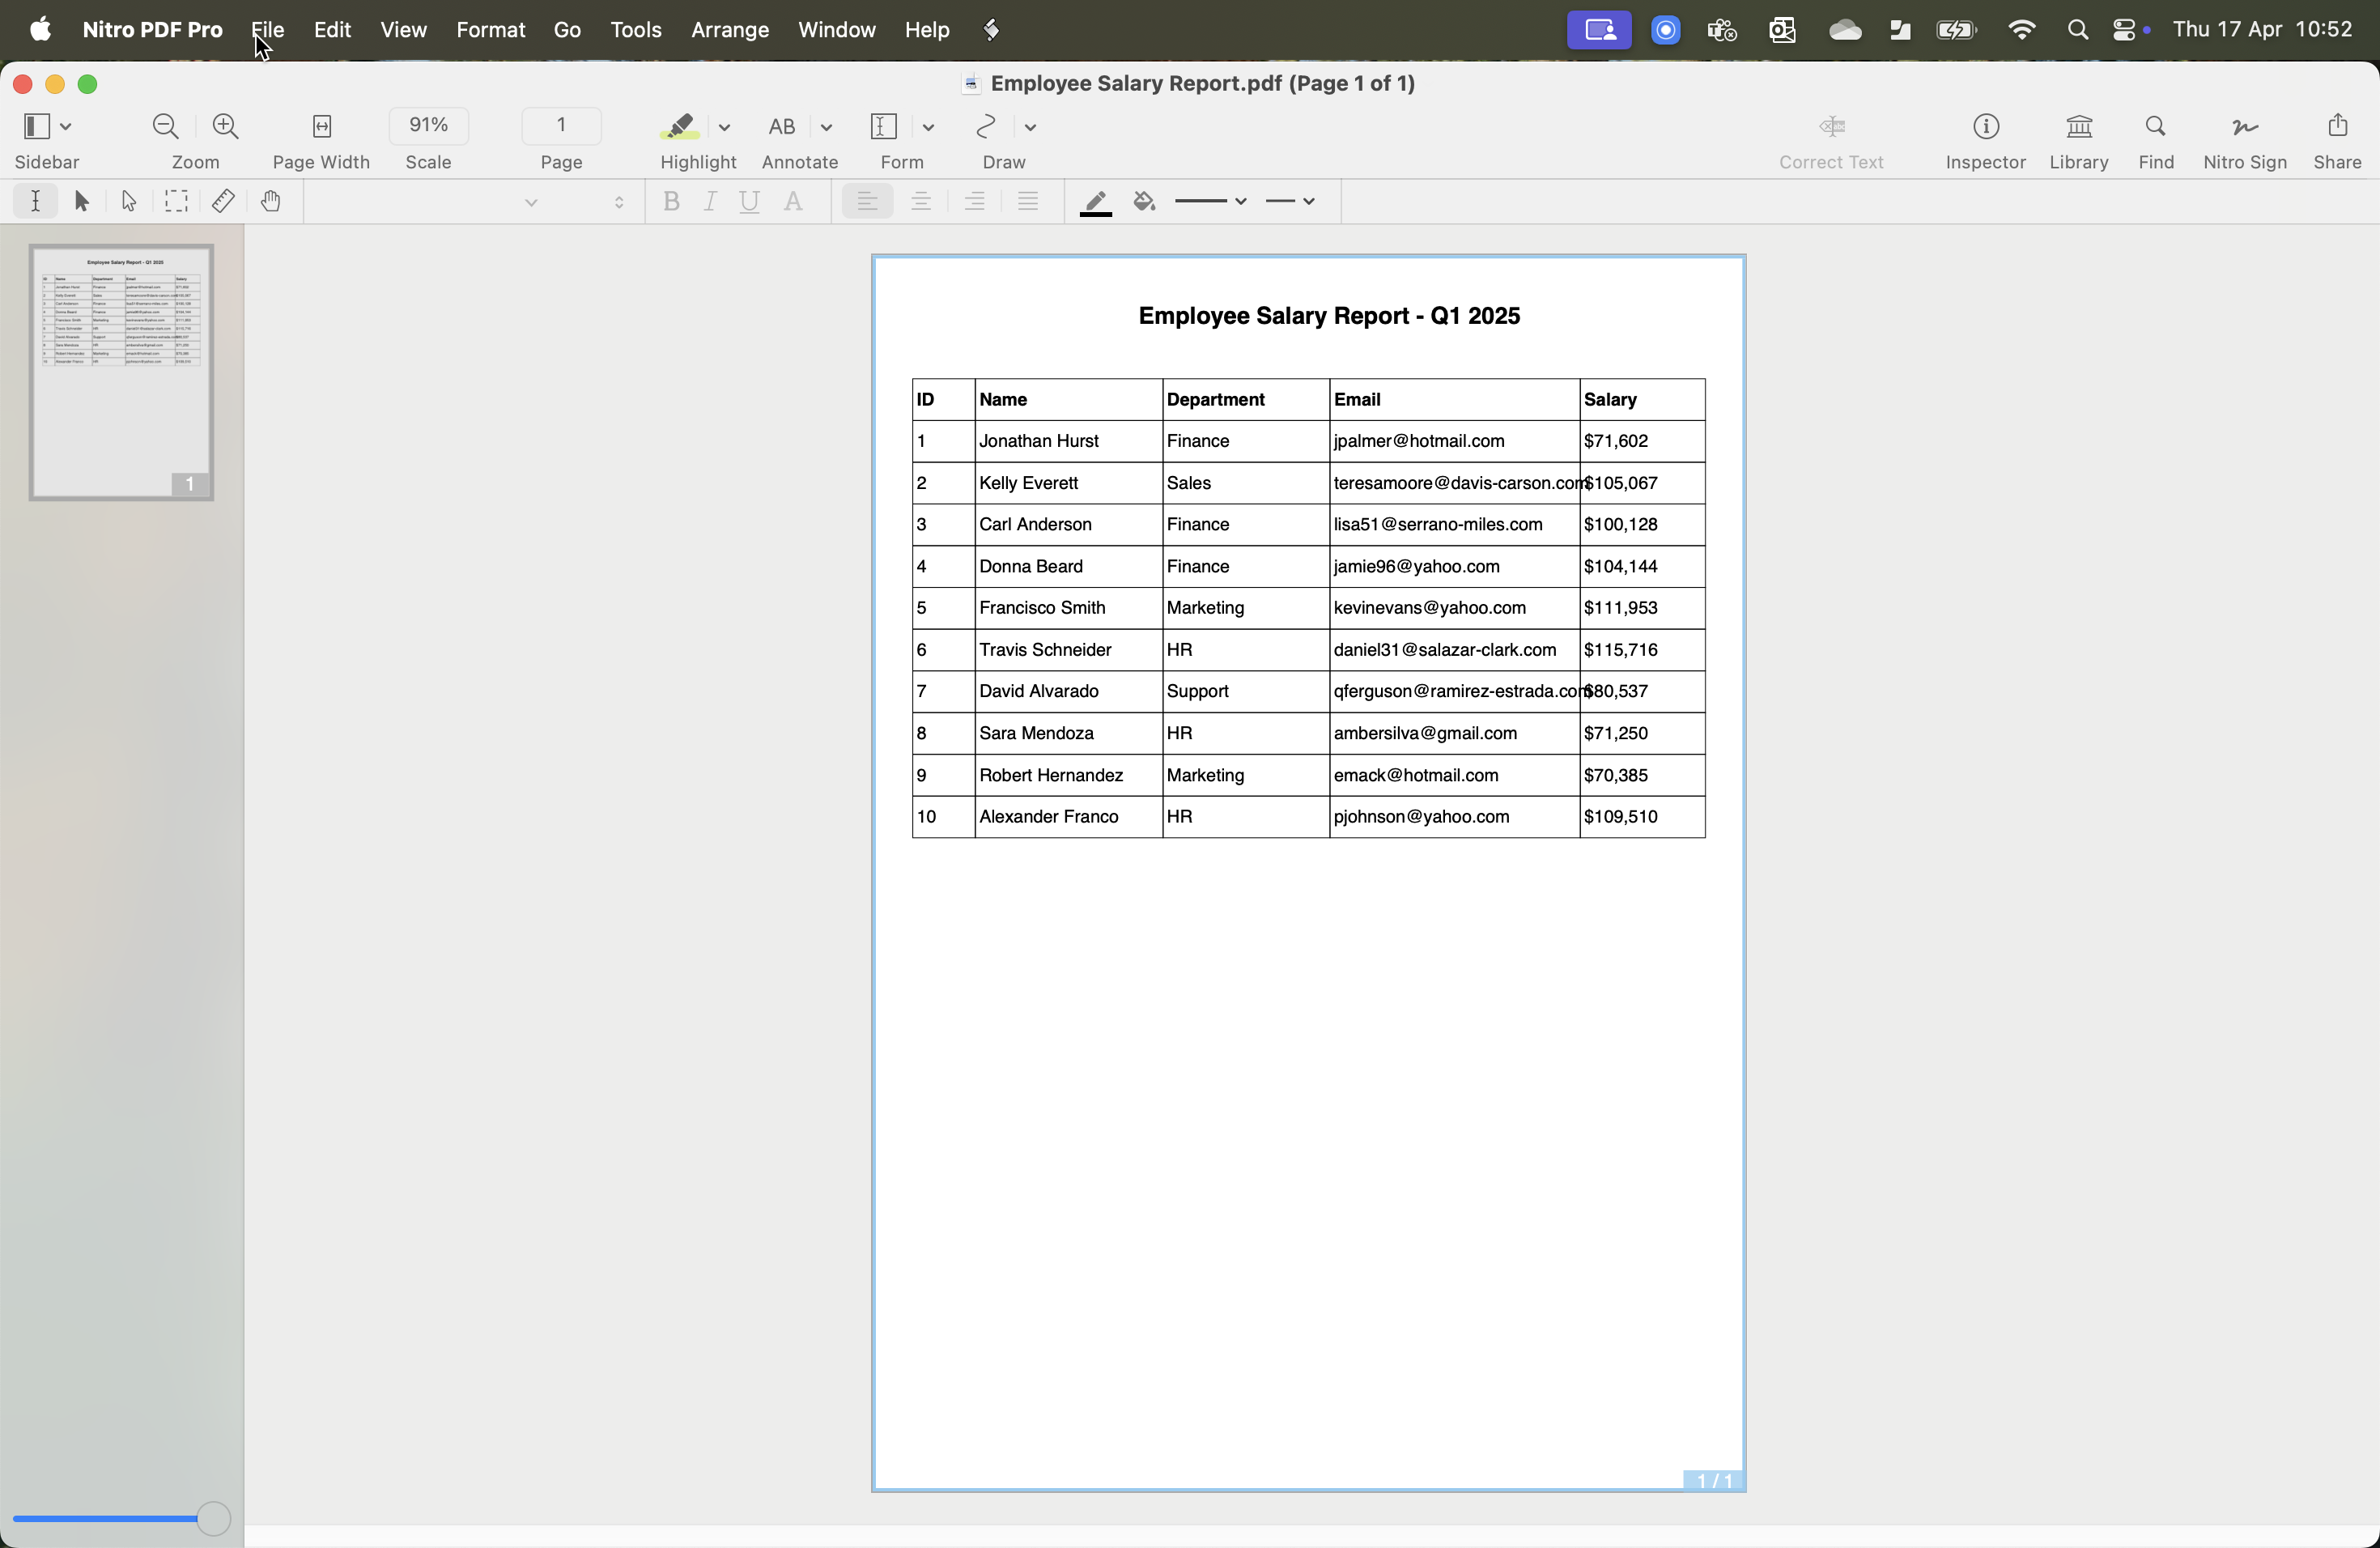The height and width of the screenshot is (1548, 2380).
Task: Click the Correct Text tool
Action: (1832, 126)
